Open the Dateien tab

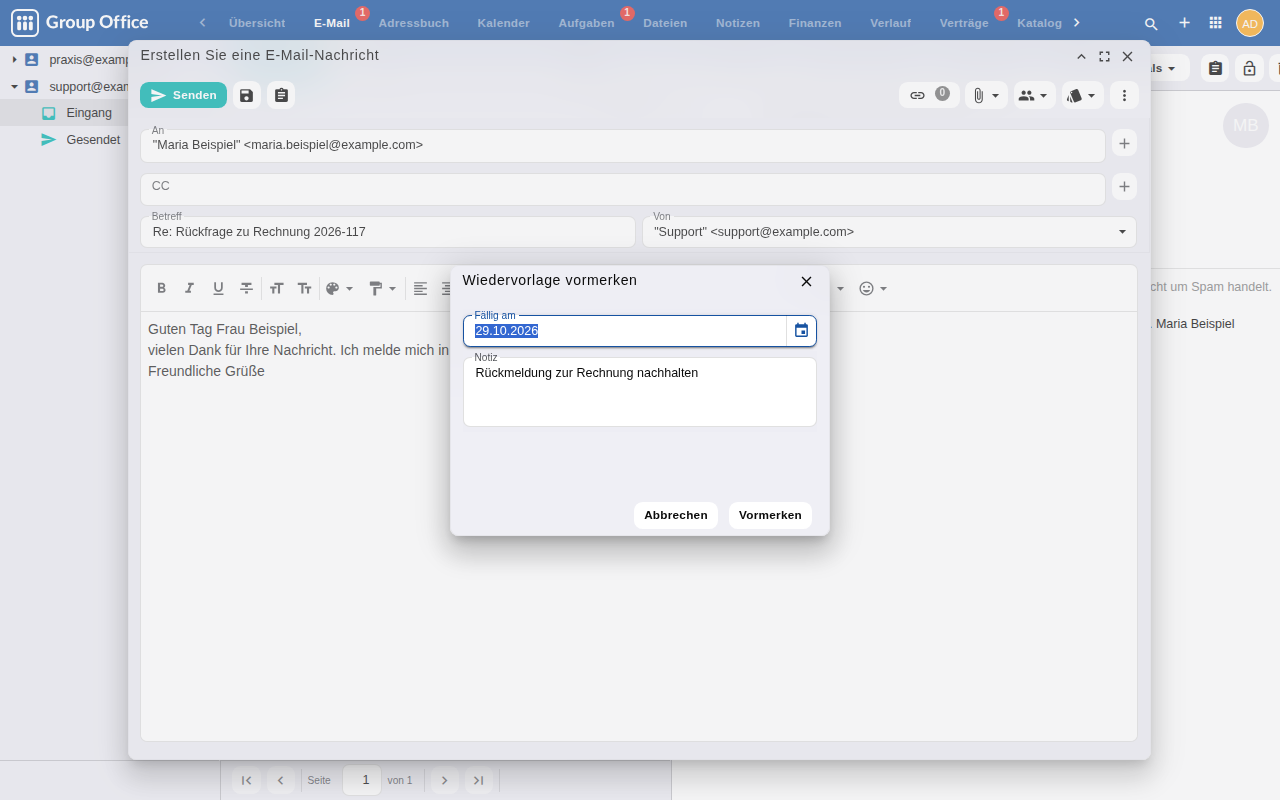[665, 23]
